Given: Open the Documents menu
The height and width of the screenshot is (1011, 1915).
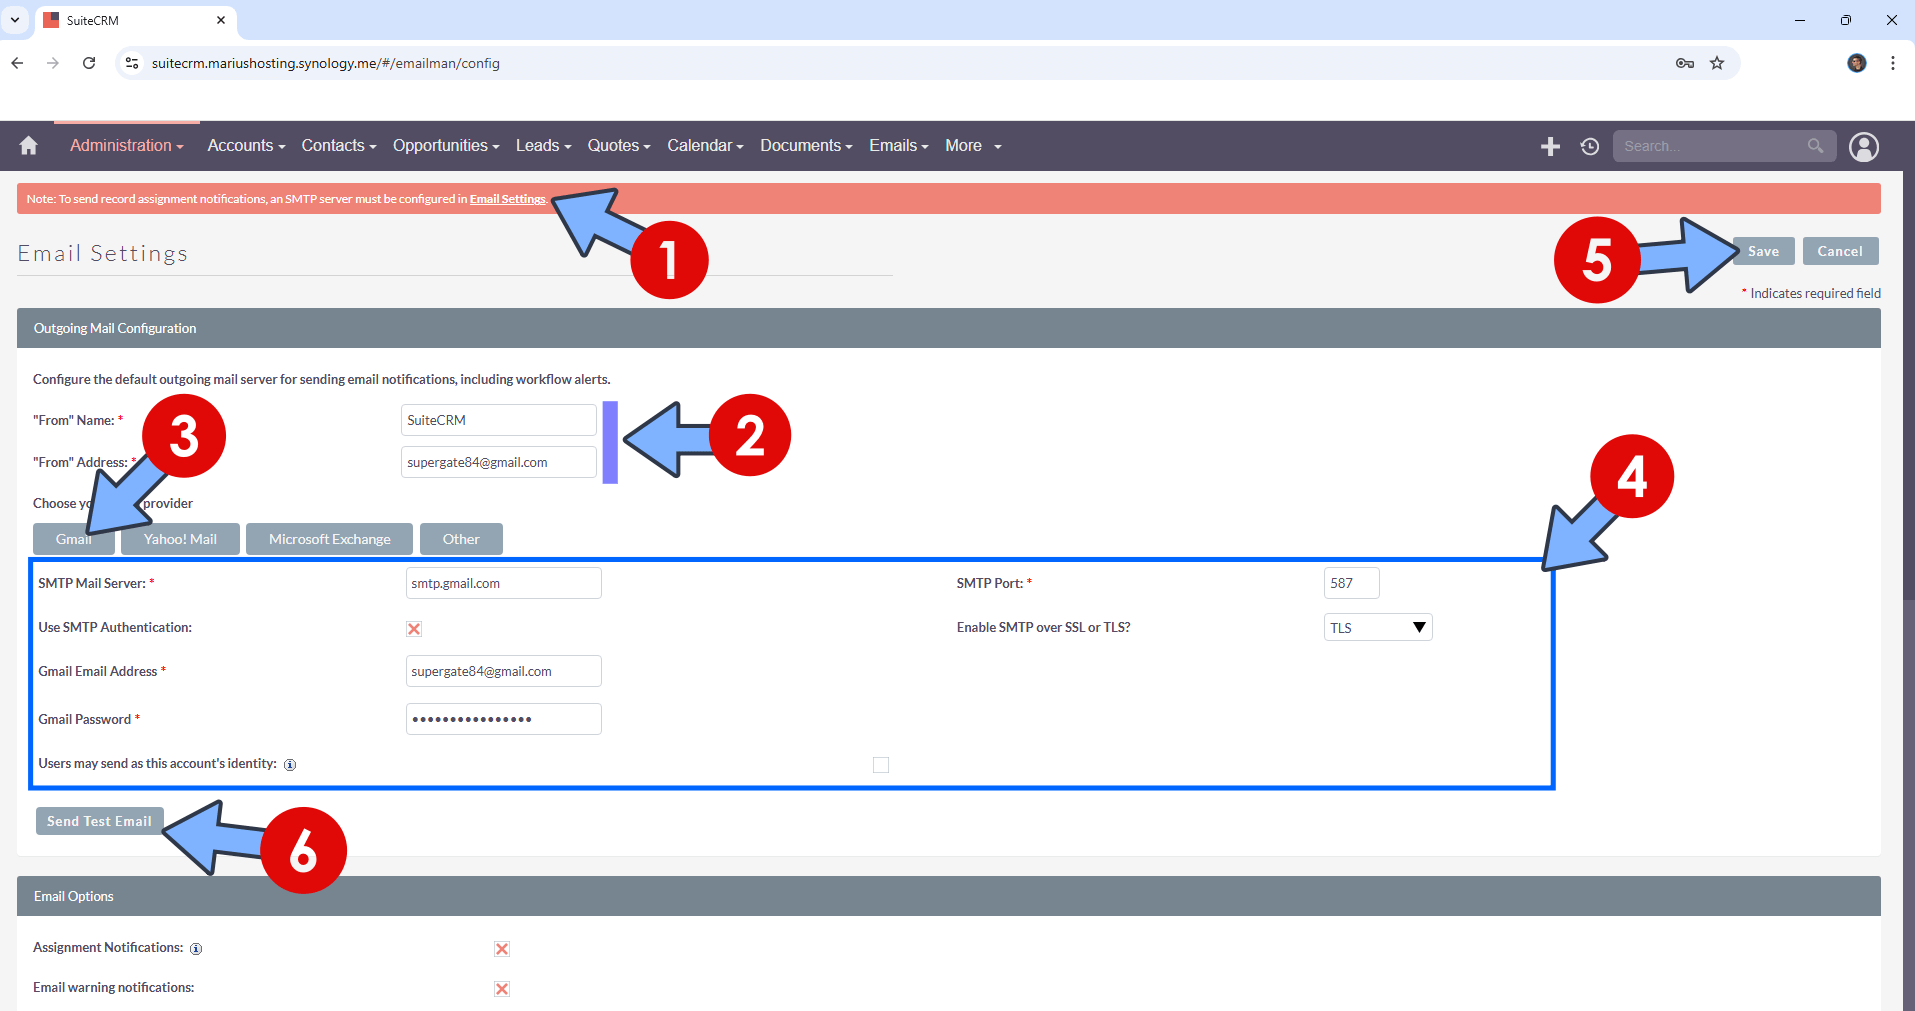Looking at the screenshot, I should coord(806,146).
